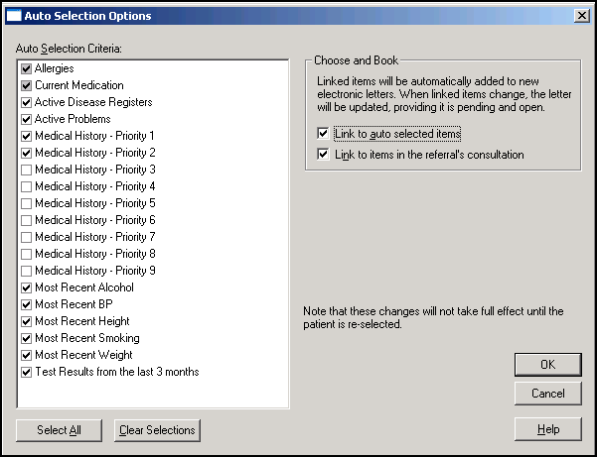The width and height of the screenshot is (597, 457).
Task: Check Medical History - Priority 5
Action: 26,203
